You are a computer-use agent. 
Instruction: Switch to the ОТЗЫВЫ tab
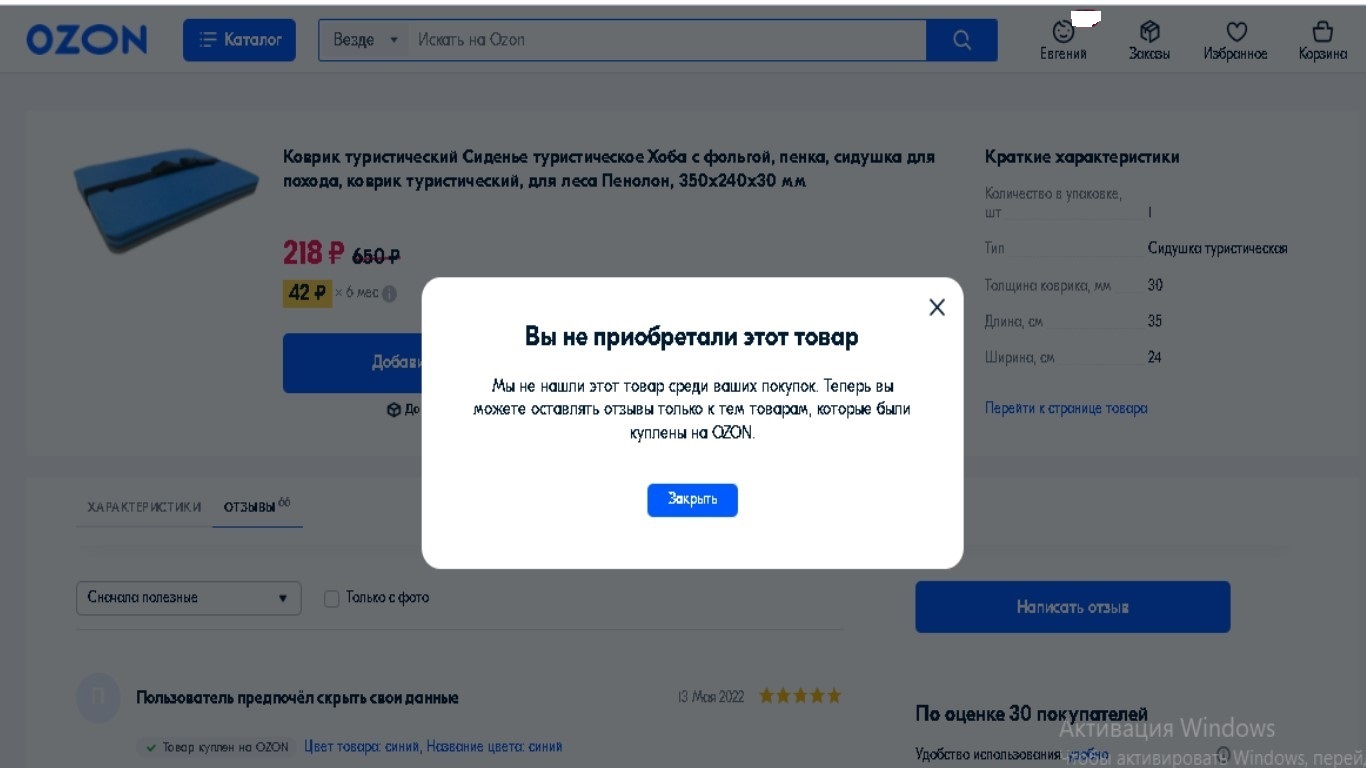pyautogui.click(x=252, y=506)
